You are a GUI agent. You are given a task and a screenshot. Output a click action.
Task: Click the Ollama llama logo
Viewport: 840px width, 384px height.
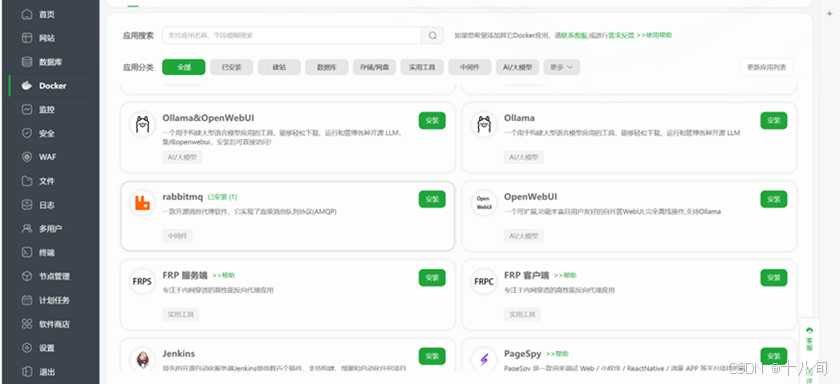coord(484,124)
